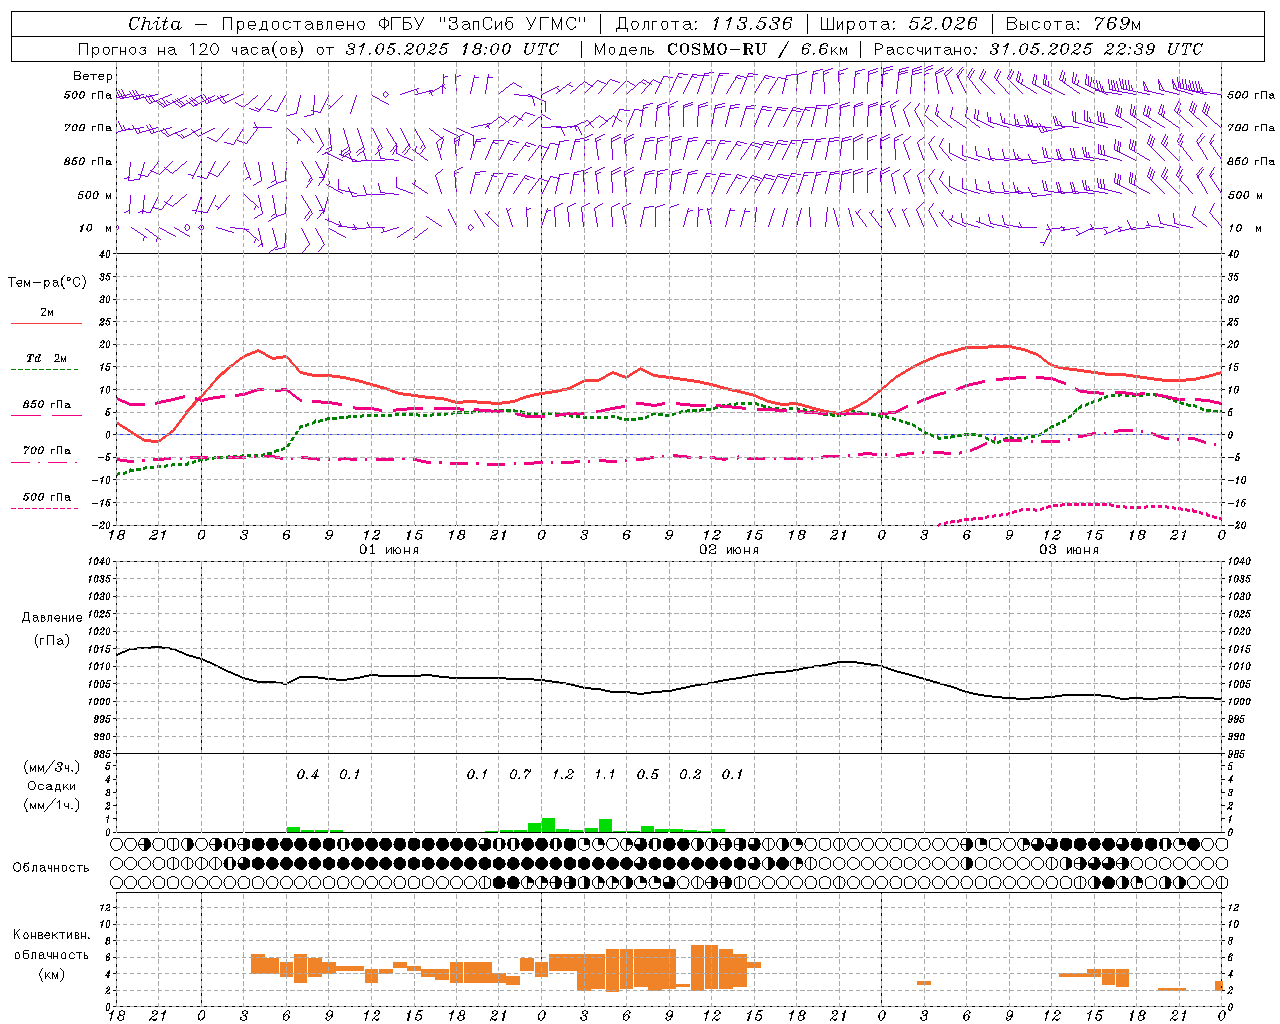Click the "850 гПа" temperature legend label

47,405
